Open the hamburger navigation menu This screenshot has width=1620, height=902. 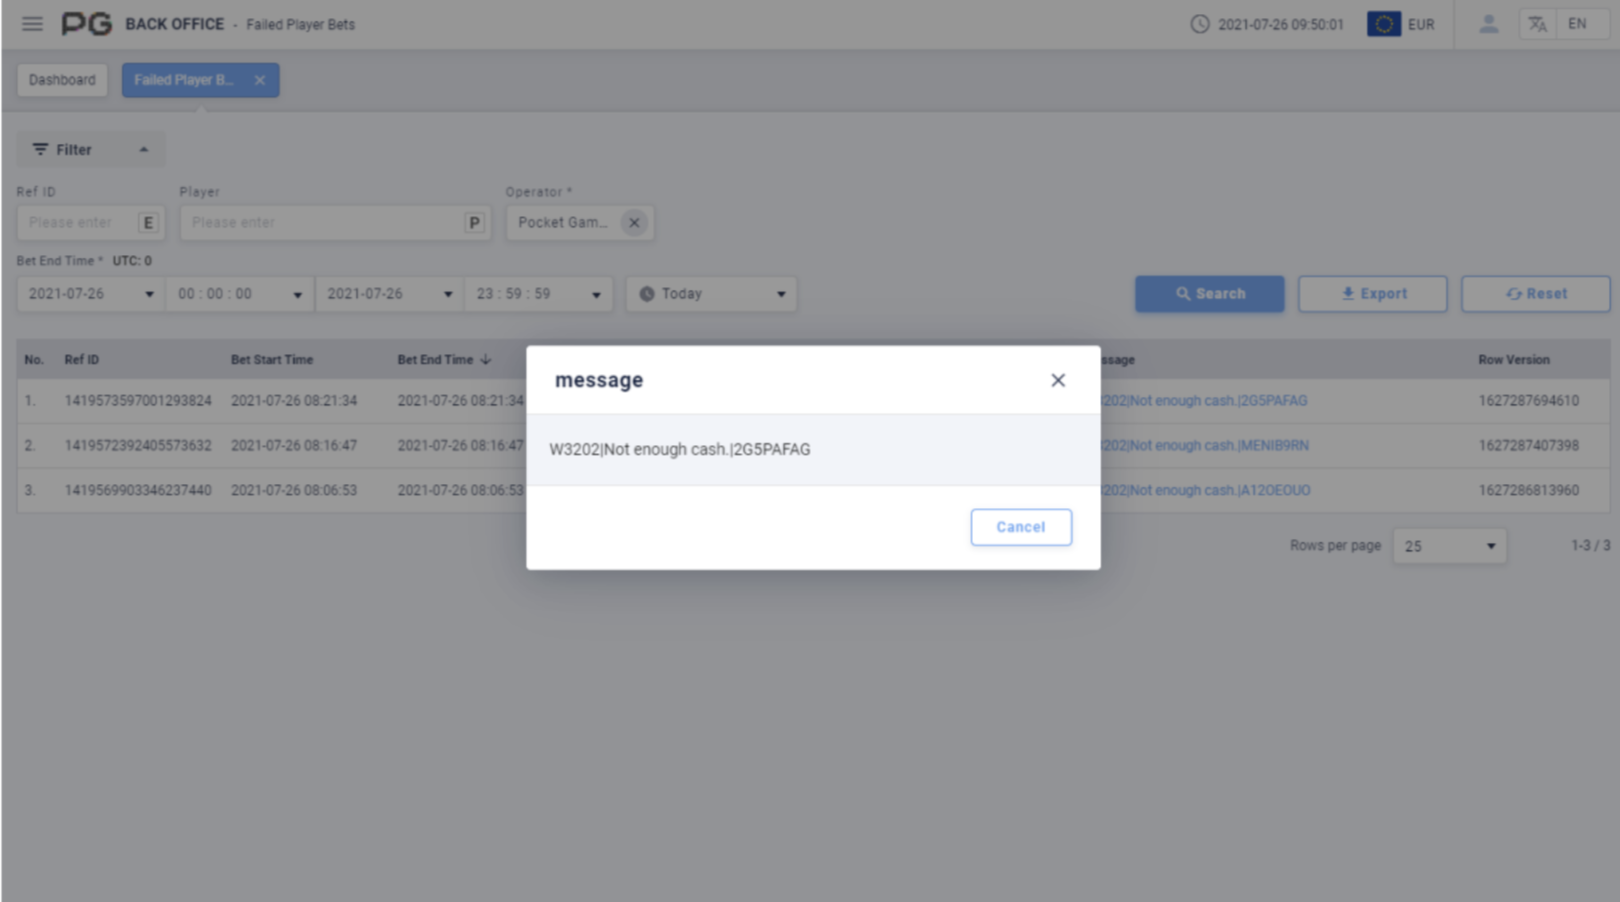(x=32, y=24)
